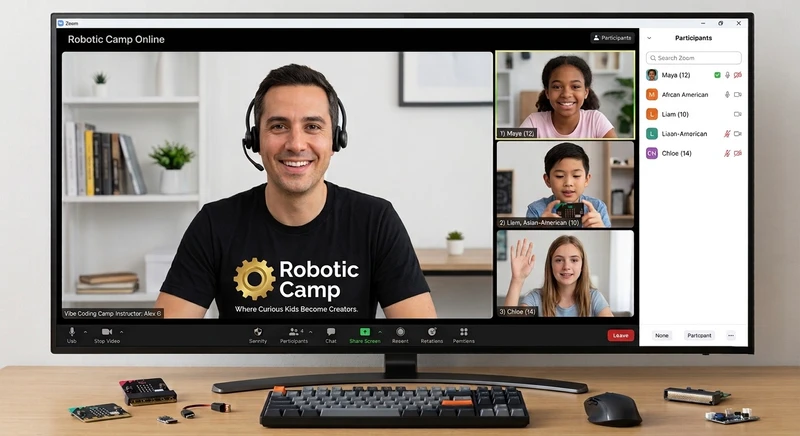Click the Participants button above the video grid
The width and height of the screenshot is (800, 436).
point(612,38)
